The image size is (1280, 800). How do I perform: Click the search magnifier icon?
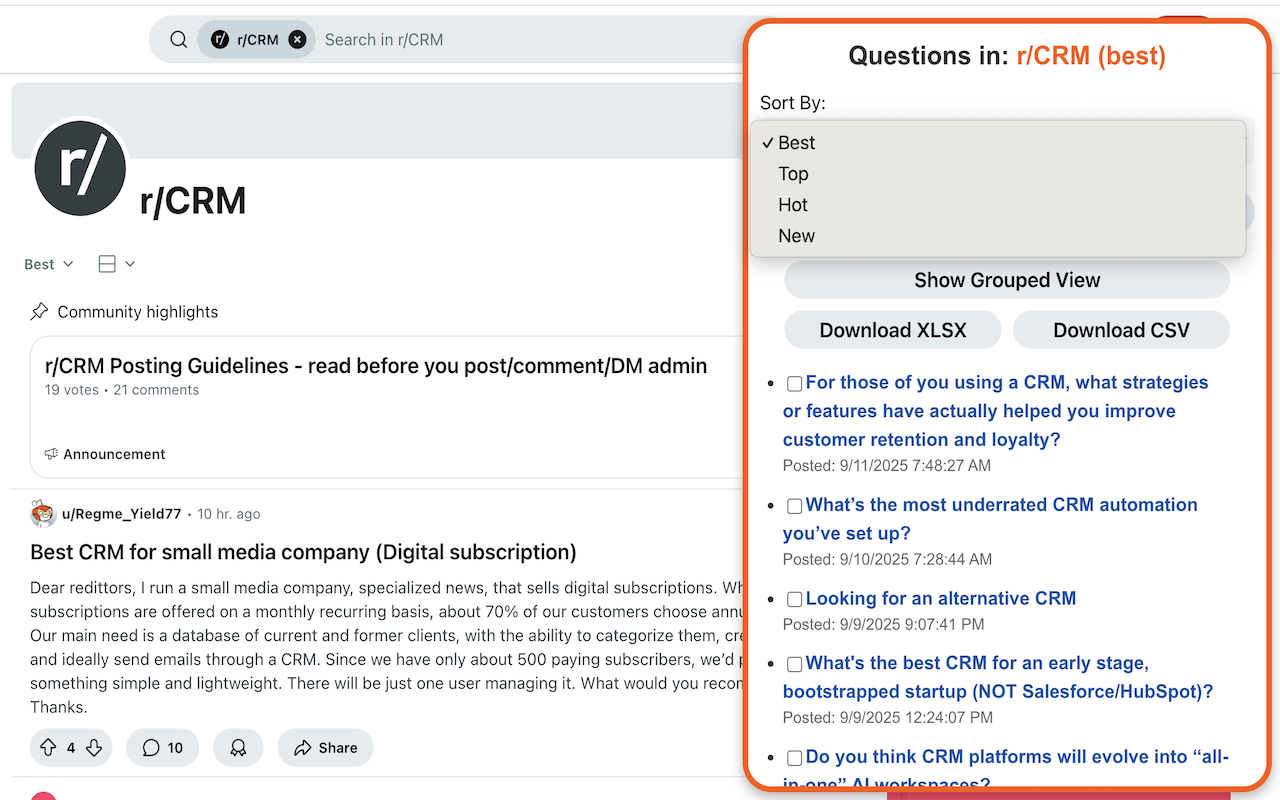click(x=178, y=40)
